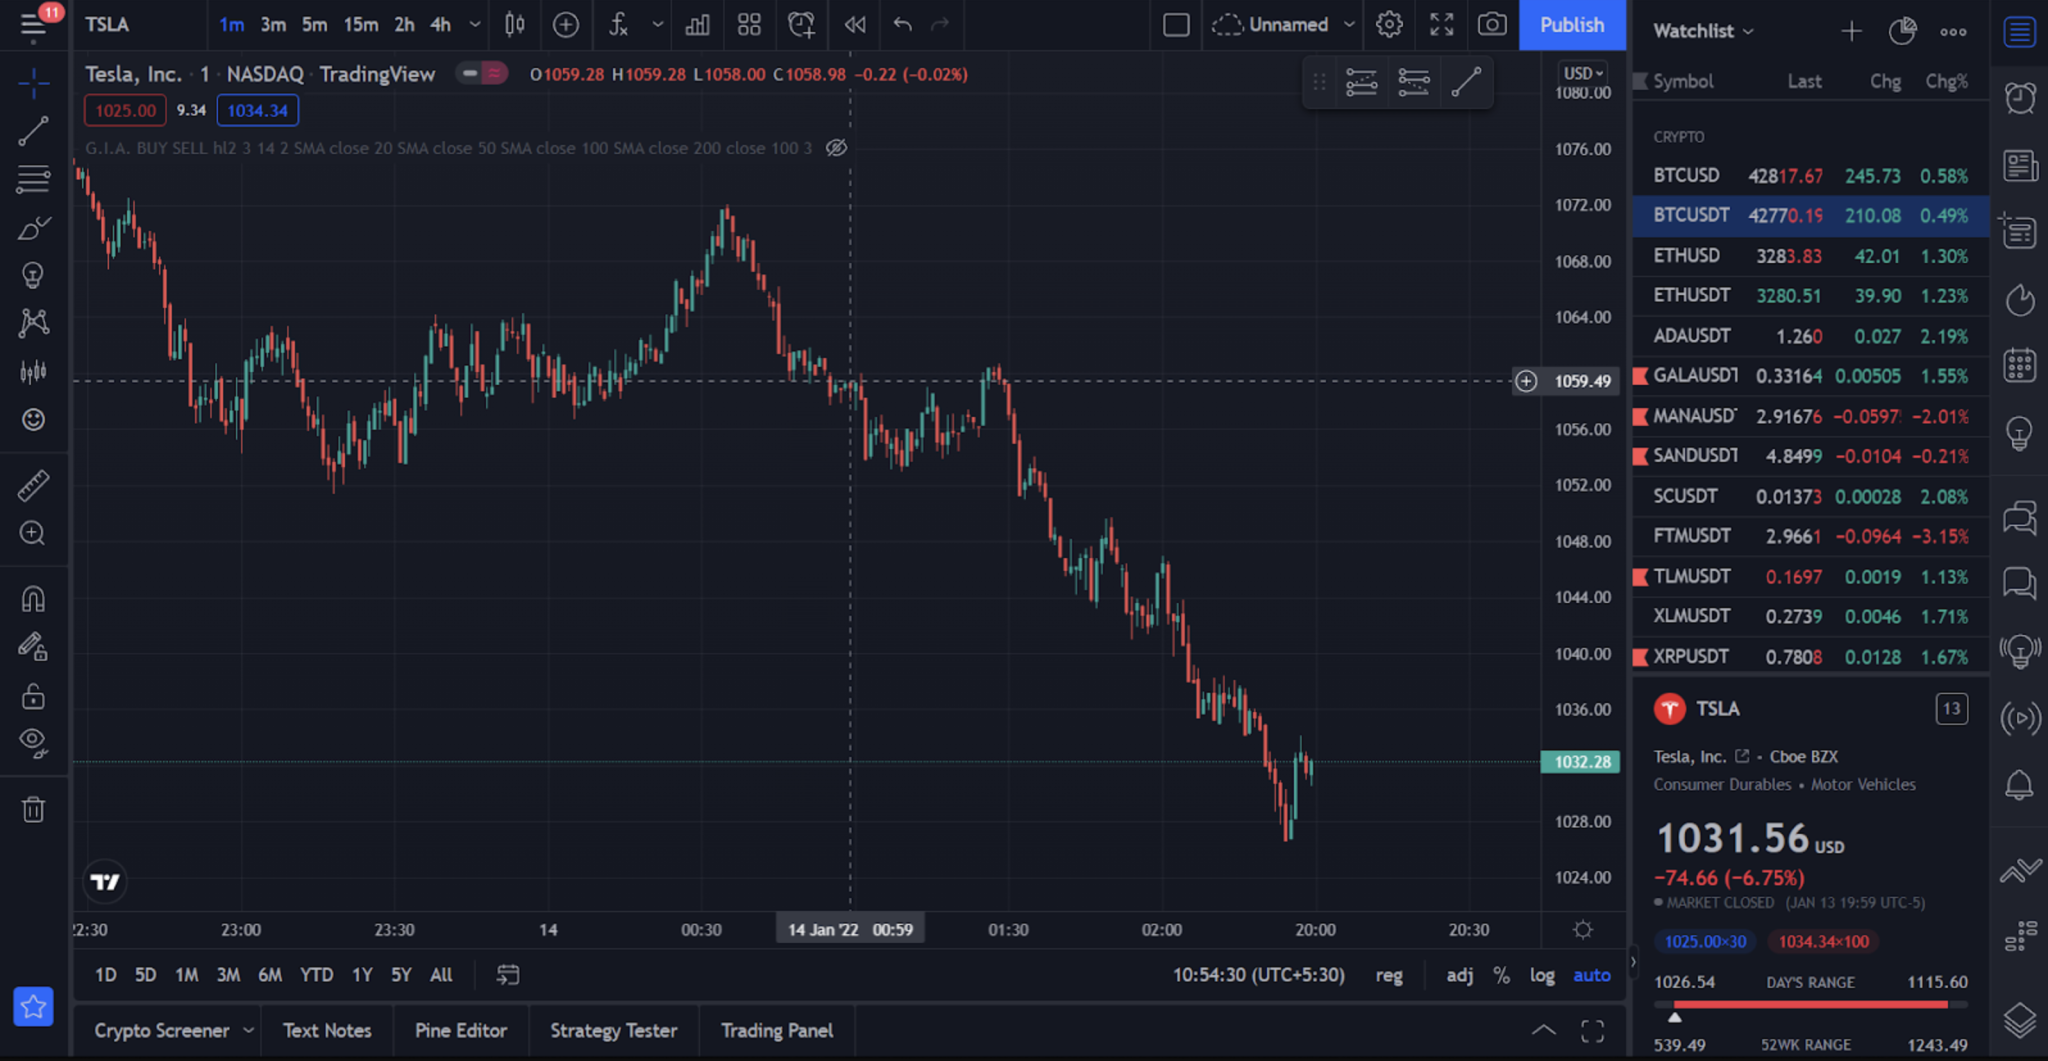2048x1061 pixels.
Task: Select ETHUSDT row in watchlist
Action: [1810, 296]
